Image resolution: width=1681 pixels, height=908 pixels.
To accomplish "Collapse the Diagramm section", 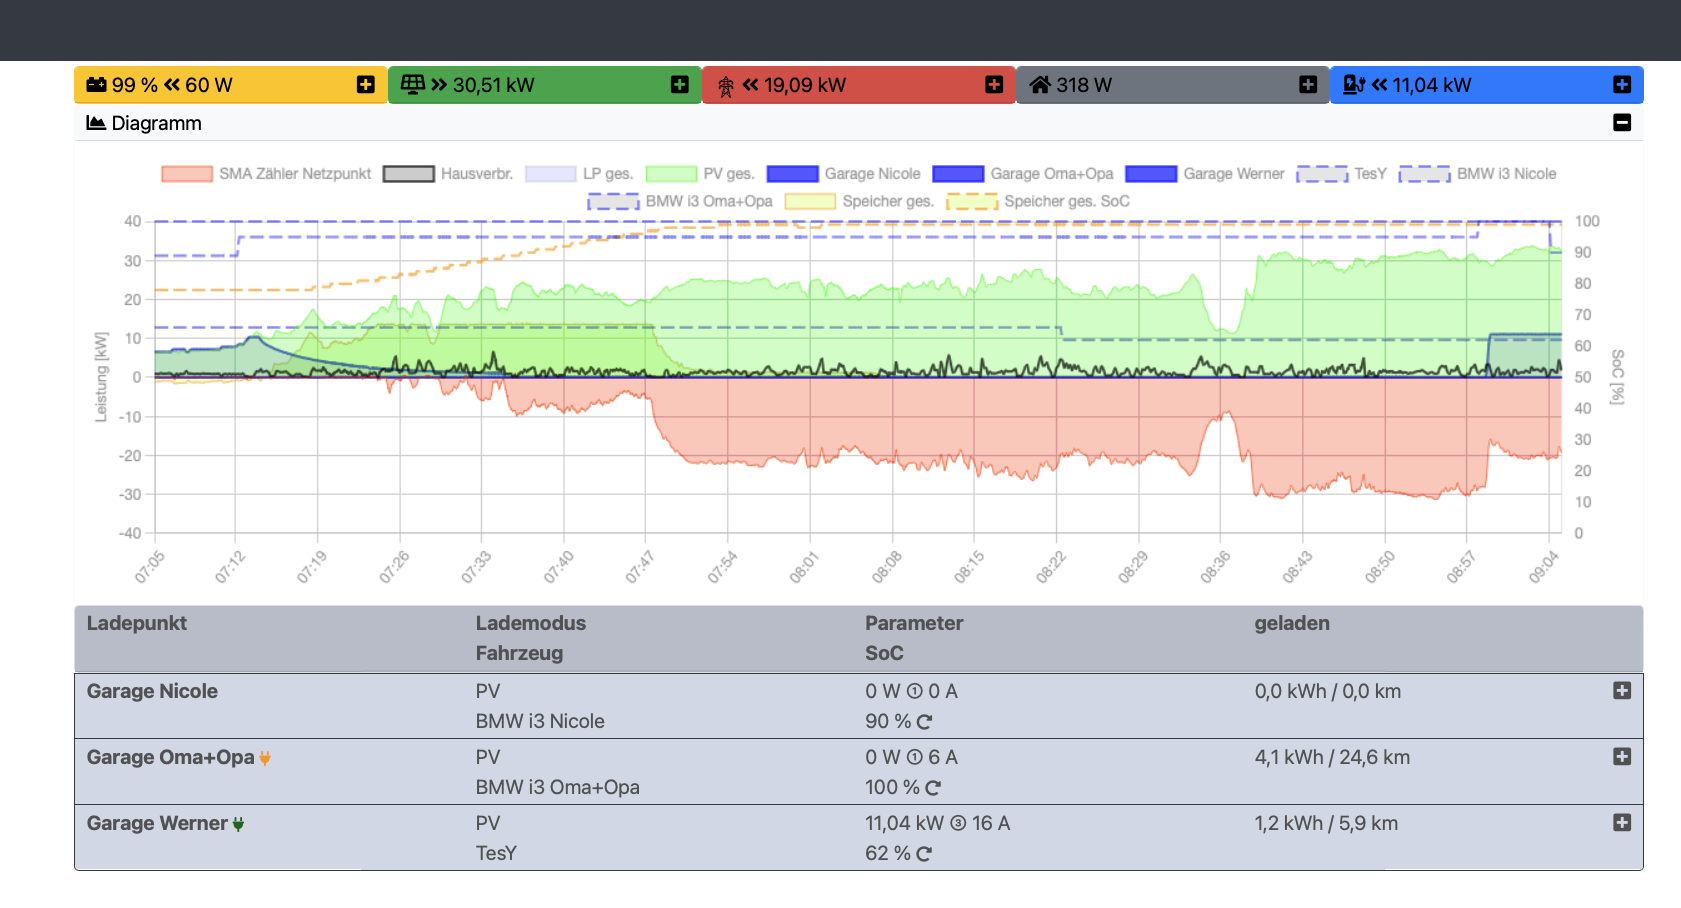I will pyautogui.click(x=1622, y=123).
